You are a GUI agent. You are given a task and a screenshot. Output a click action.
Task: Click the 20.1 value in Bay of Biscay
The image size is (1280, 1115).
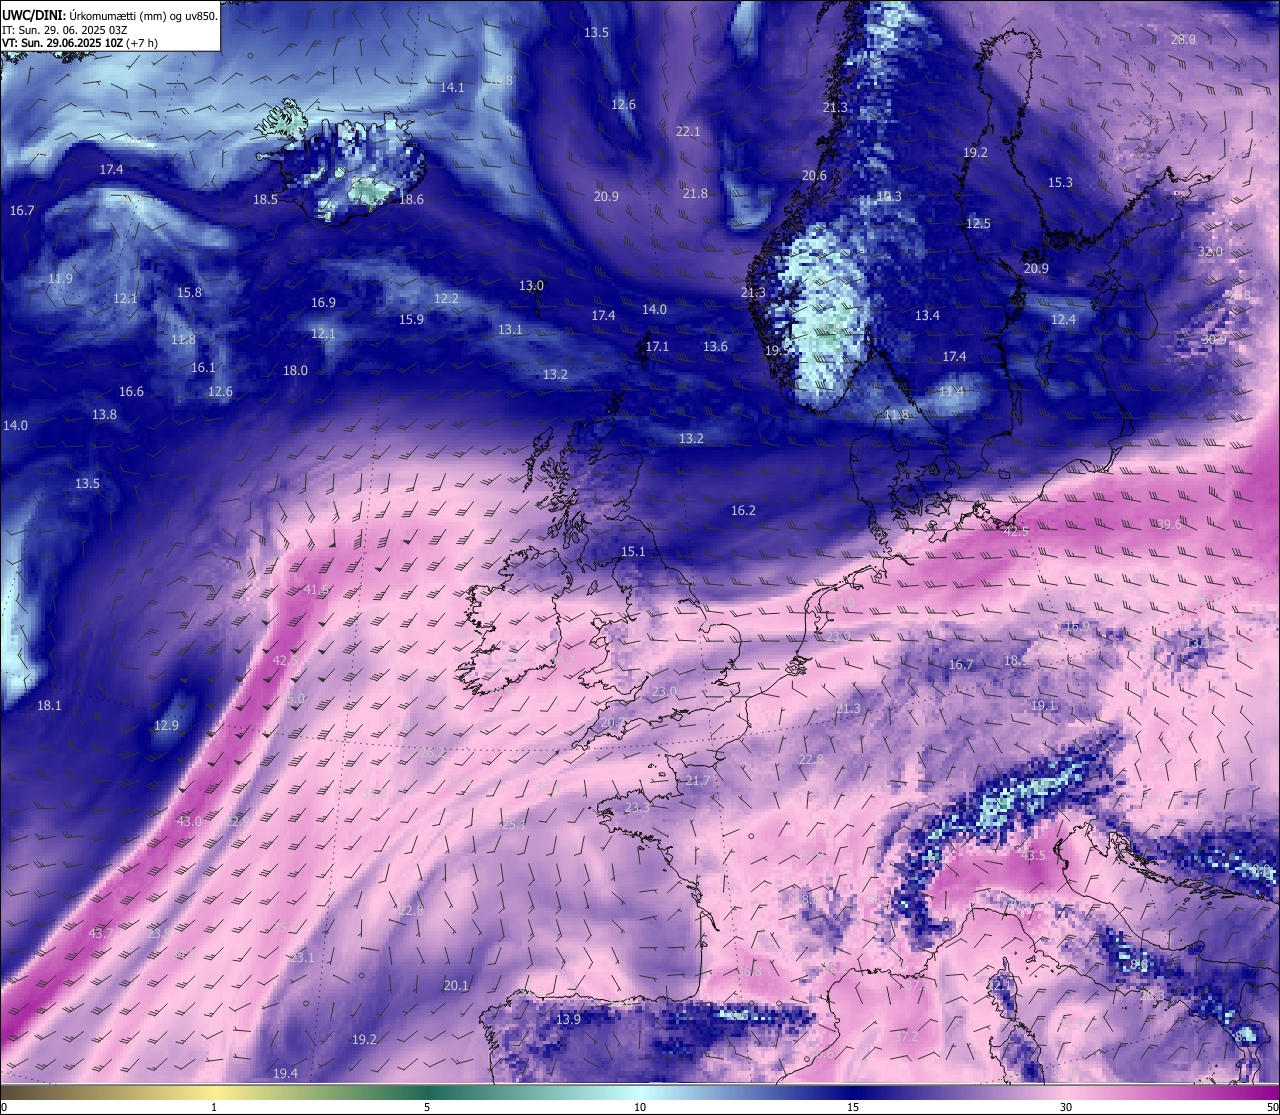tap(456, 985)
